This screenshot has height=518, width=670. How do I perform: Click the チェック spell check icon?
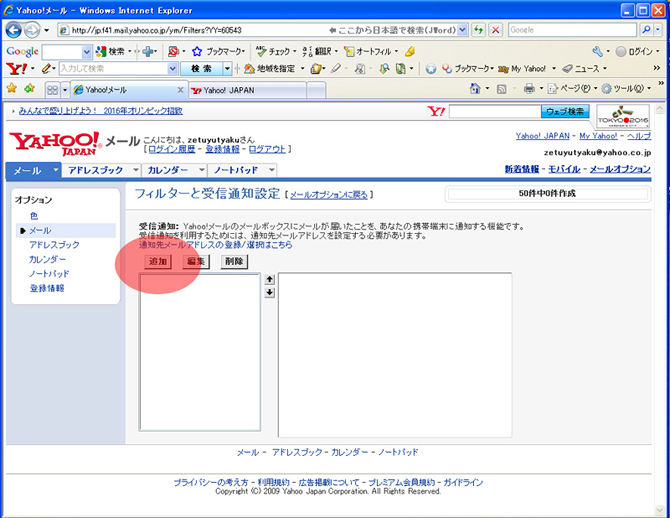261,52
